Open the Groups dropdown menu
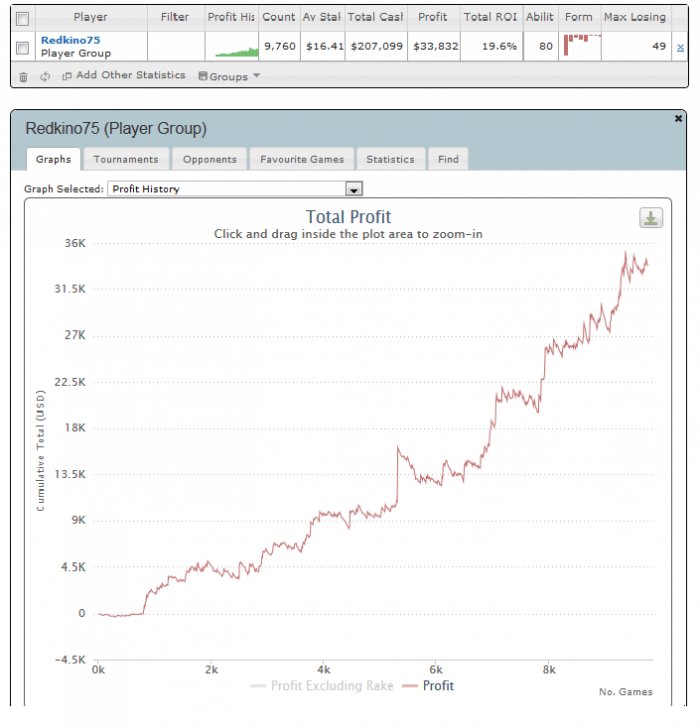This screenshot has width=700, height=727. [x=229, y=76]
